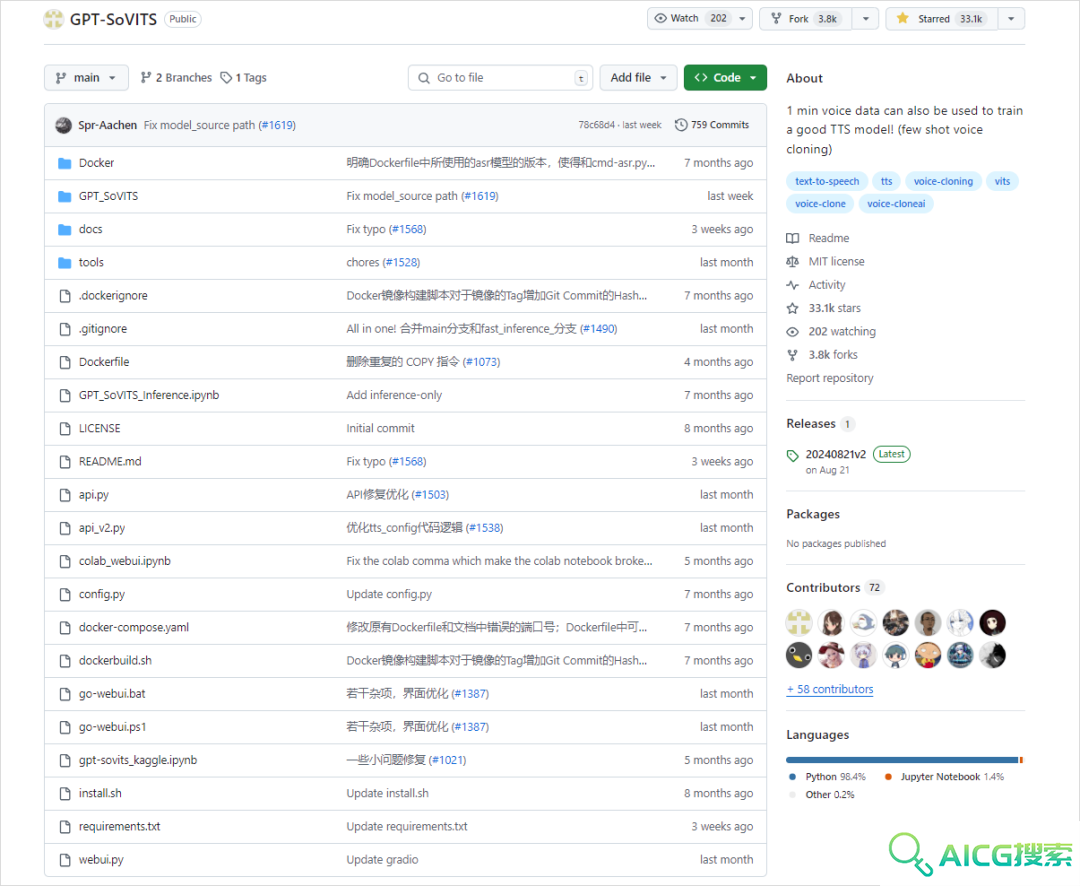The height and width of the screenshot is (886, 1080).
Task: Click Report repository link
Action: [830, 378]
